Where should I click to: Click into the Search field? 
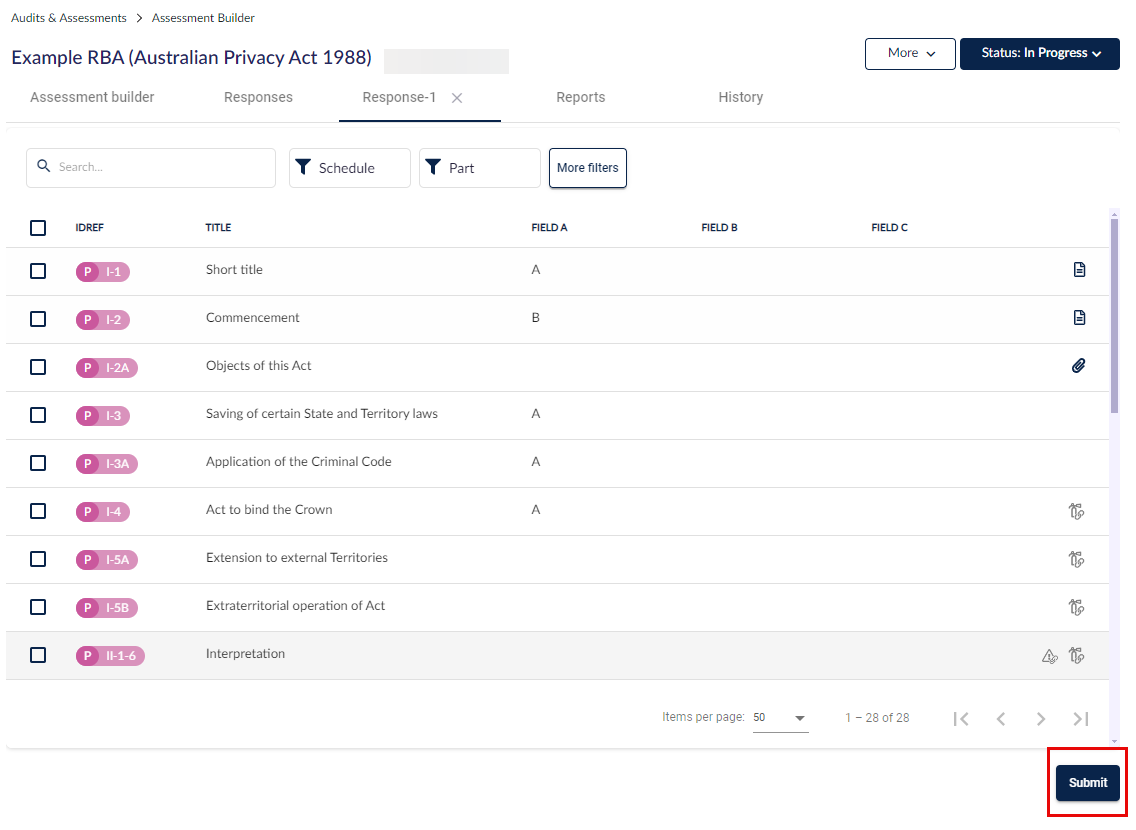pyautogui.click(x=151, y=168)
